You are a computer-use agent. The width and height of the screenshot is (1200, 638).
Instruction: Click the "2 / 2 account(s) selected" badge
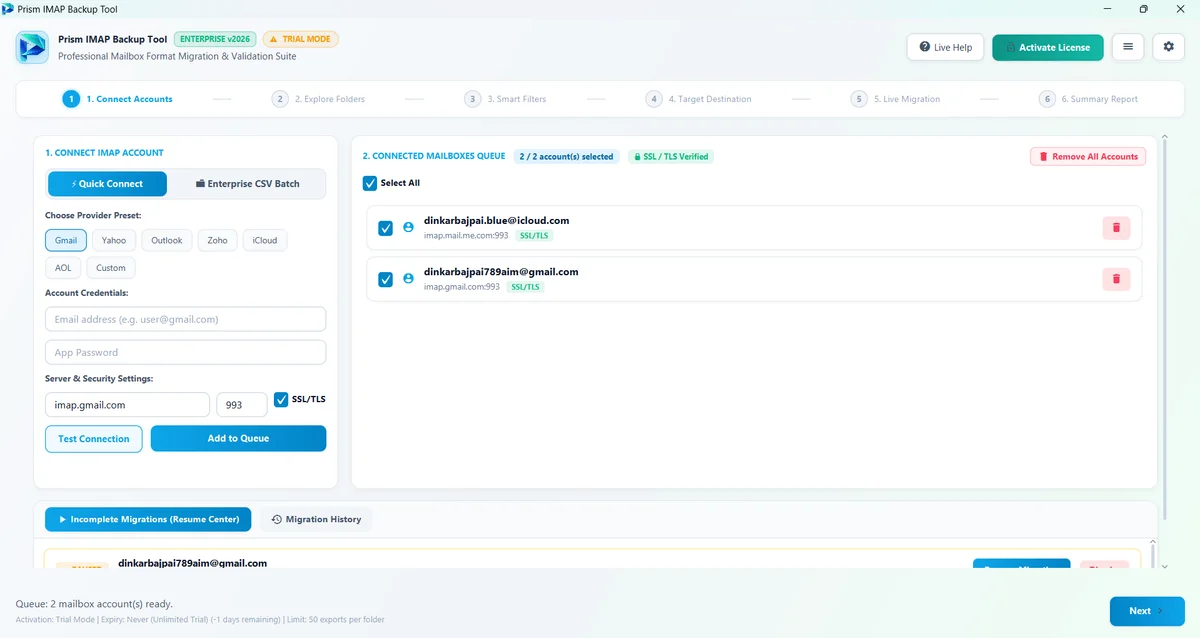(566, 157)
